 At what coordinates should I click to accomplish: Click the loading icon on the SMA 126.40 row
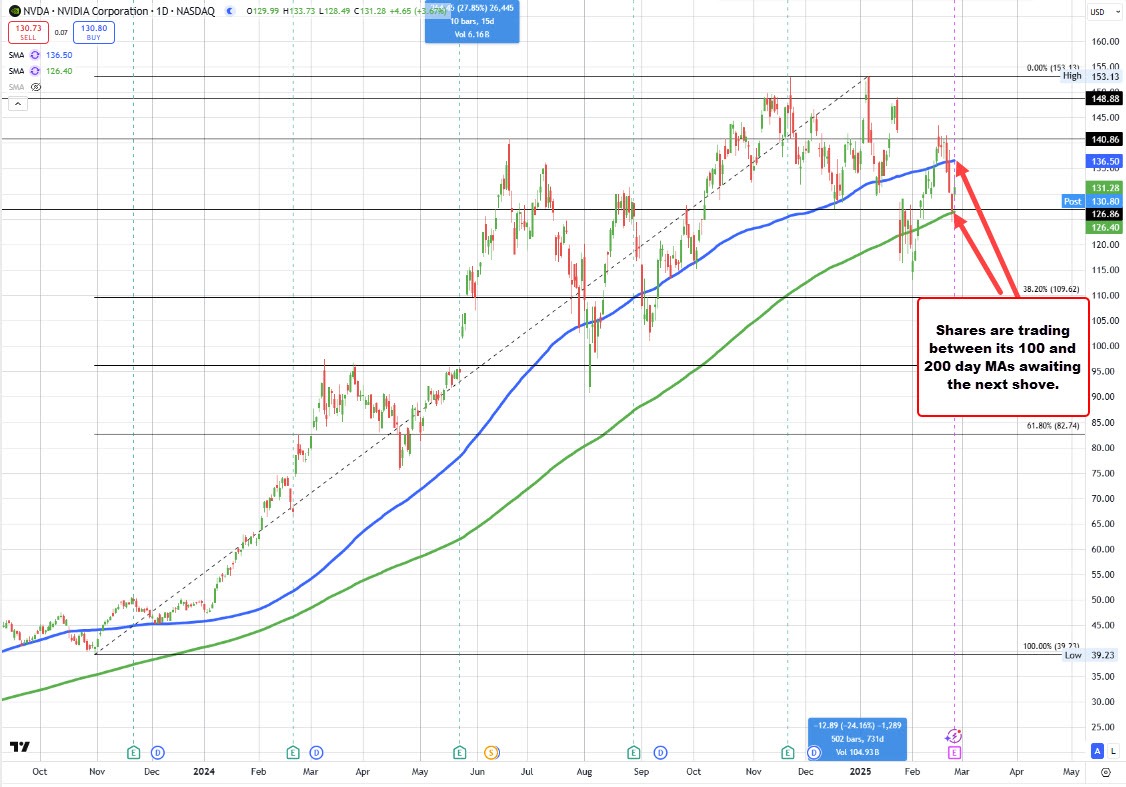click(34, 71)
